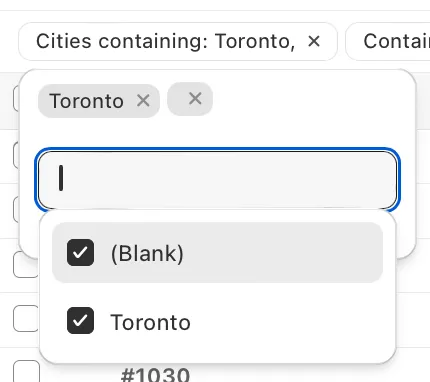Open the "Cities containing: Toronto," filter chip

pos(165,42)
